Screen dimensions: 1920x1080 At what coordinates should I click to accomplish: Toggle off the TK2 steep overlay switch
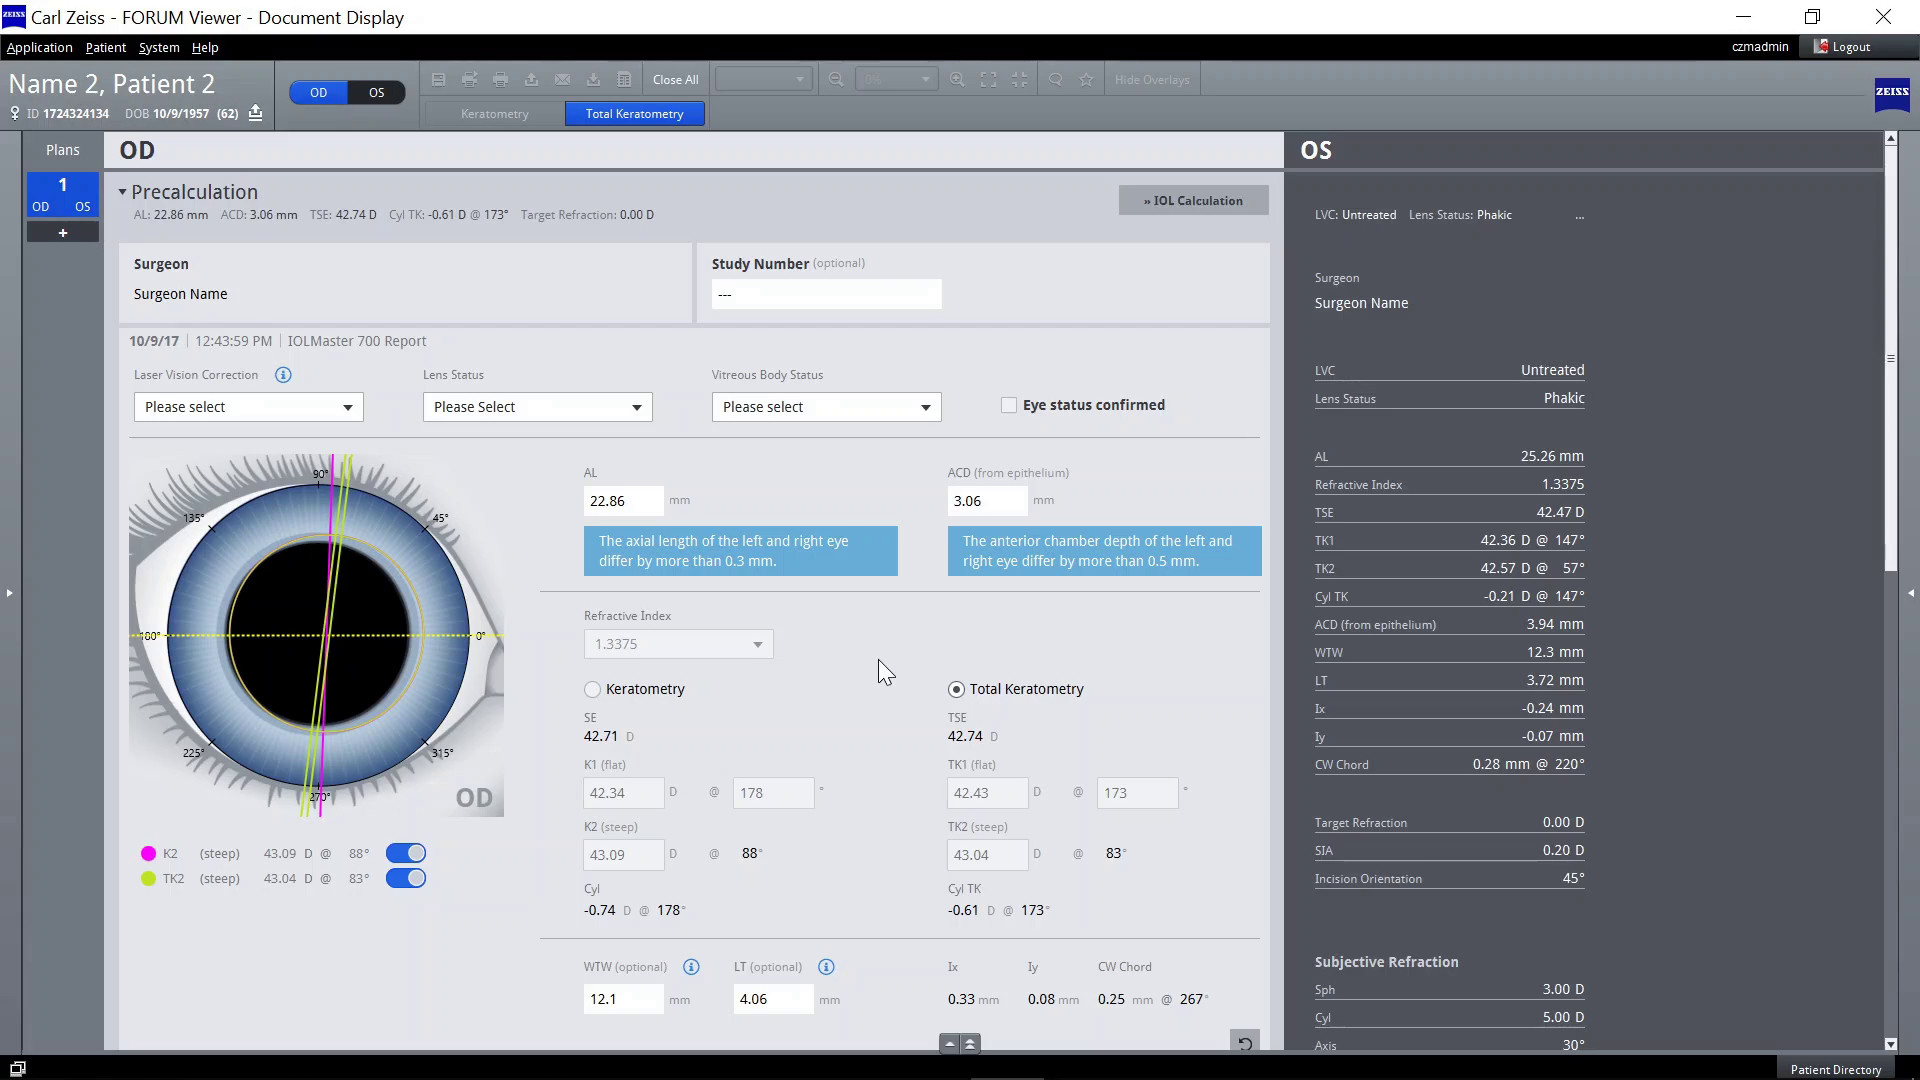pos(406,878)
